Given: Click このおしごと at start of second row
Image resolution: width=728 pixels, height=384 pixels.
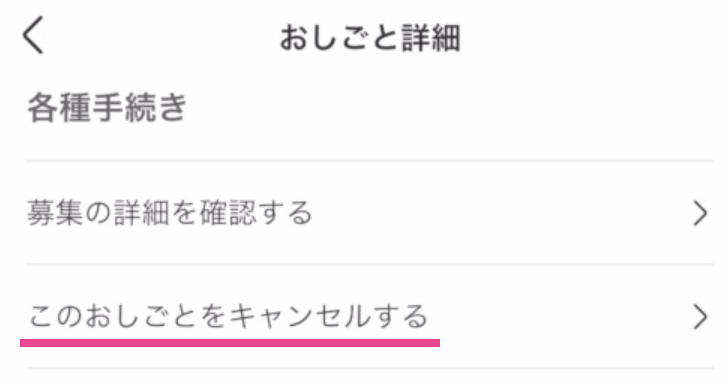Looking at the screenshot, I should coord(114,317).
